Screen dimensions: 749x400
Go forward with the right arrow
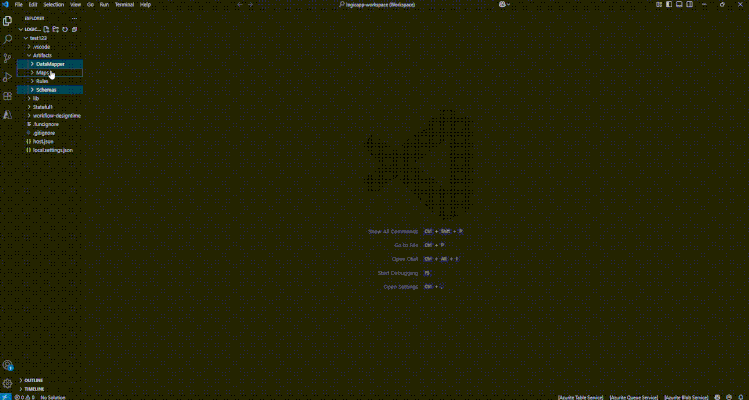[x=250, y=4]
